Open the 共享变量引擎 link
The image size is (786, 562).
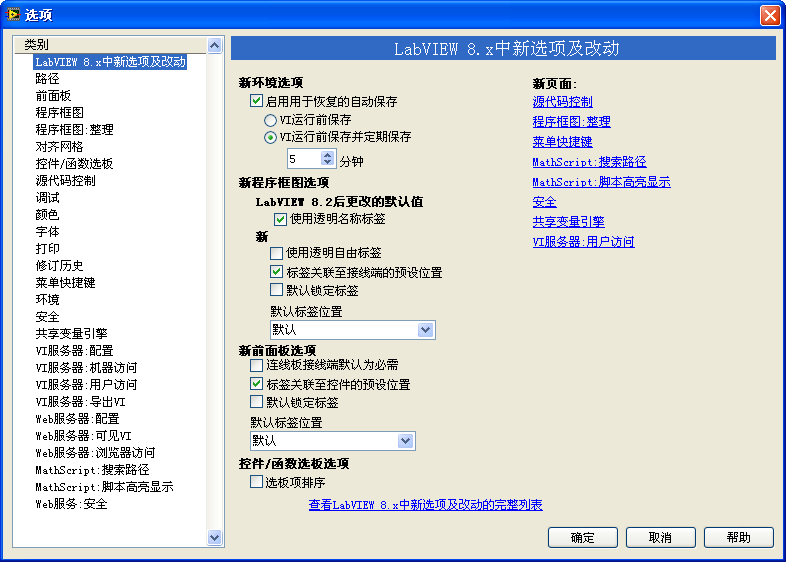(568, 222)
